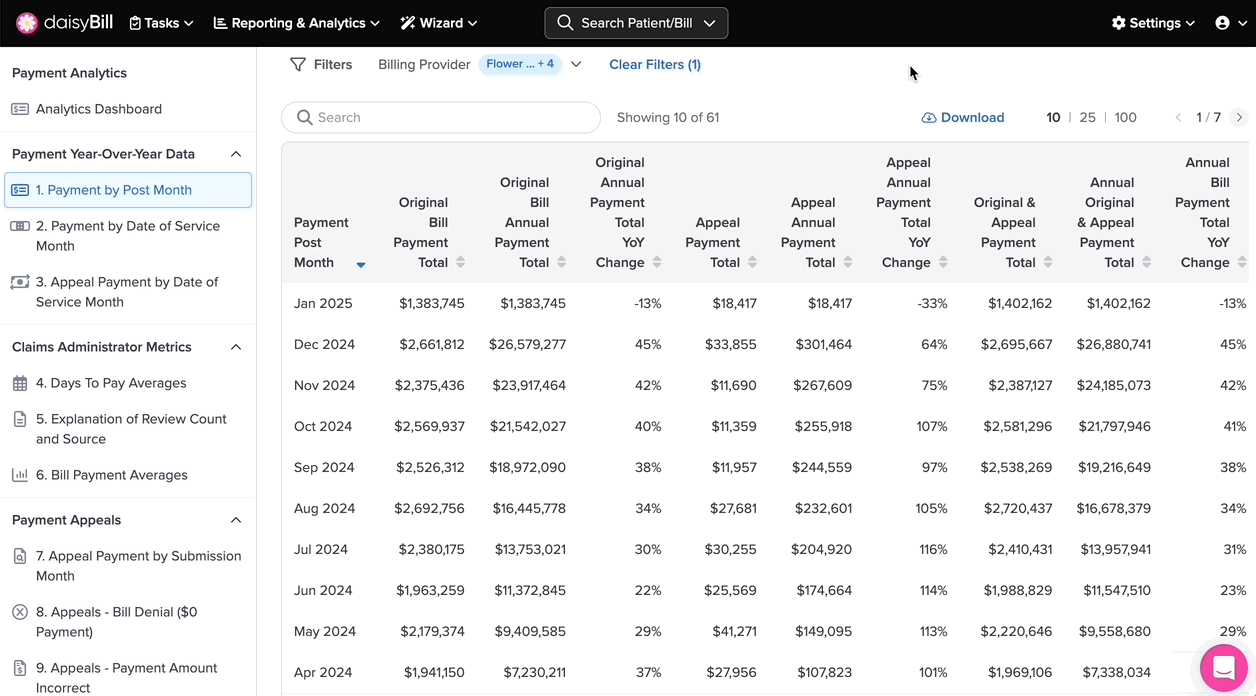Click the Analytics Dashboard sidebar icon
Viewport: 1256px width, 696px height.
point(20,109)
